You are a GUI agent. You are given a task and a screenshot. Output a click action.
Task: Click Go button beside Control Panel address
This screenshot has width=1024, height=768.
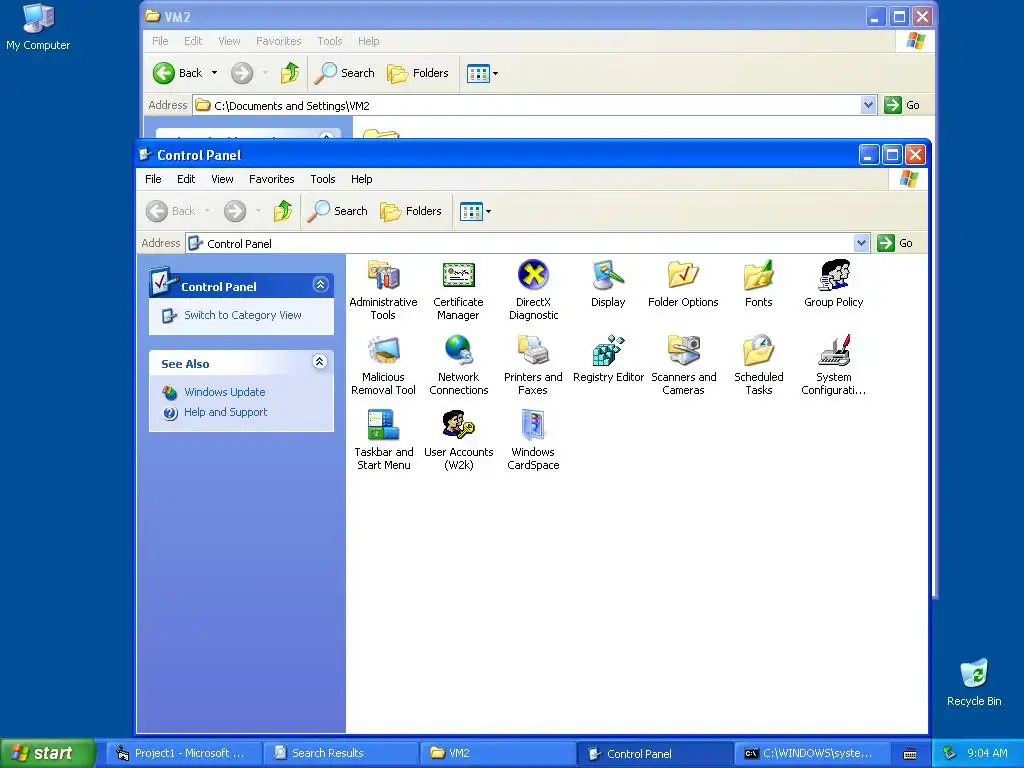[x=895, y=243]
